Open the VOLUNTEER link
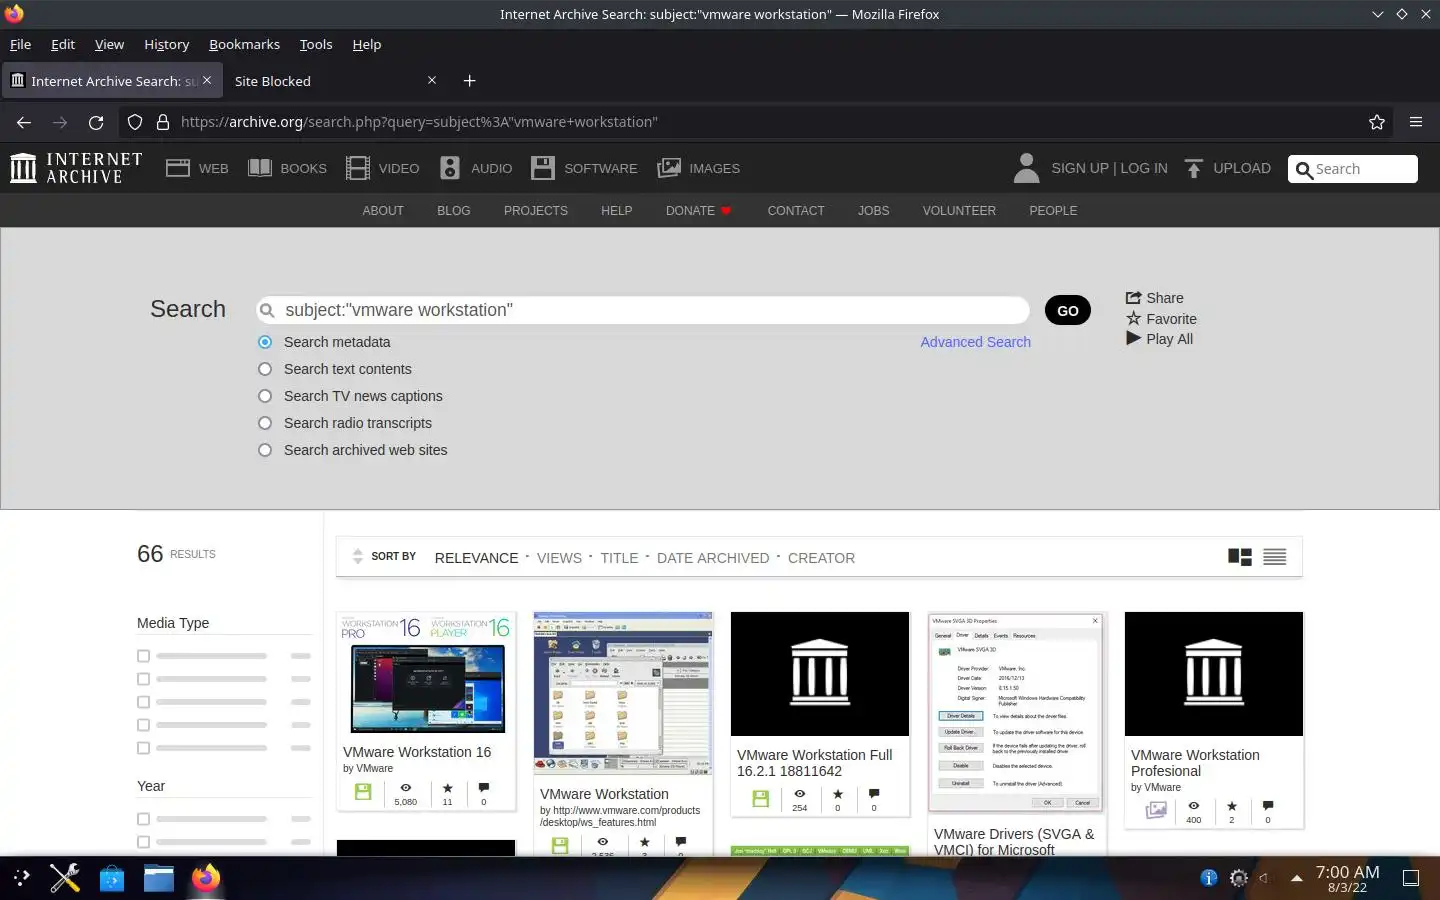 959,211
